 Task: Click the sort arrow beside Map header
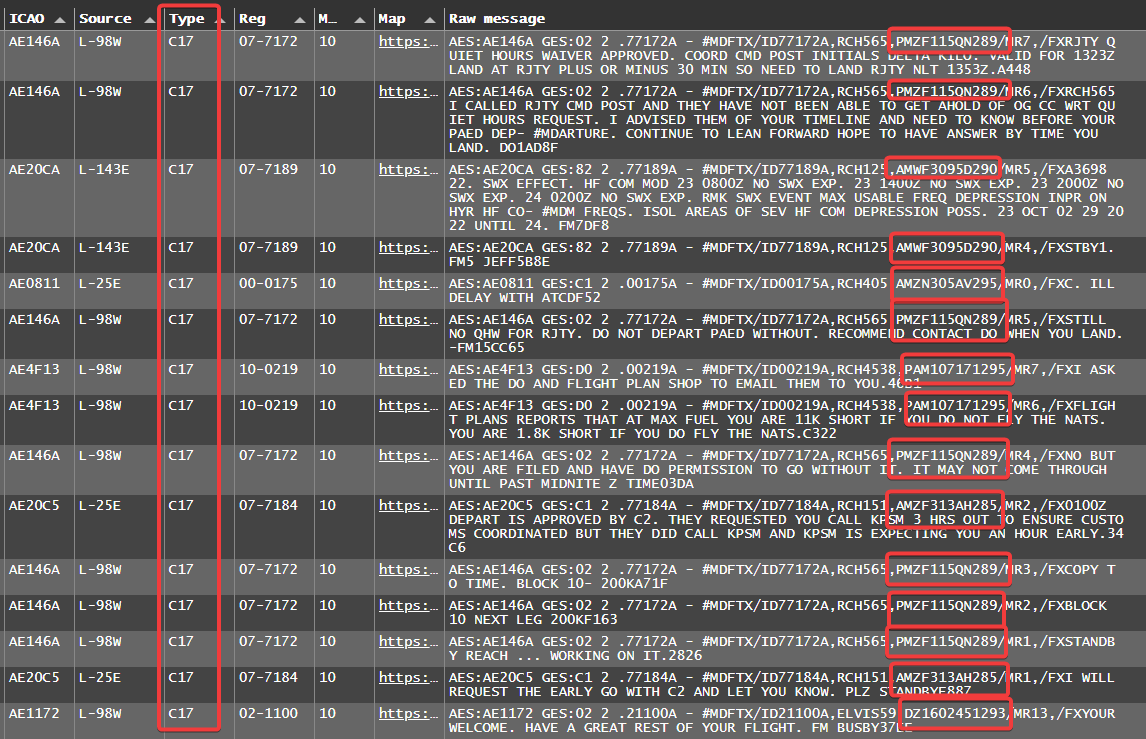click(430, 20)
